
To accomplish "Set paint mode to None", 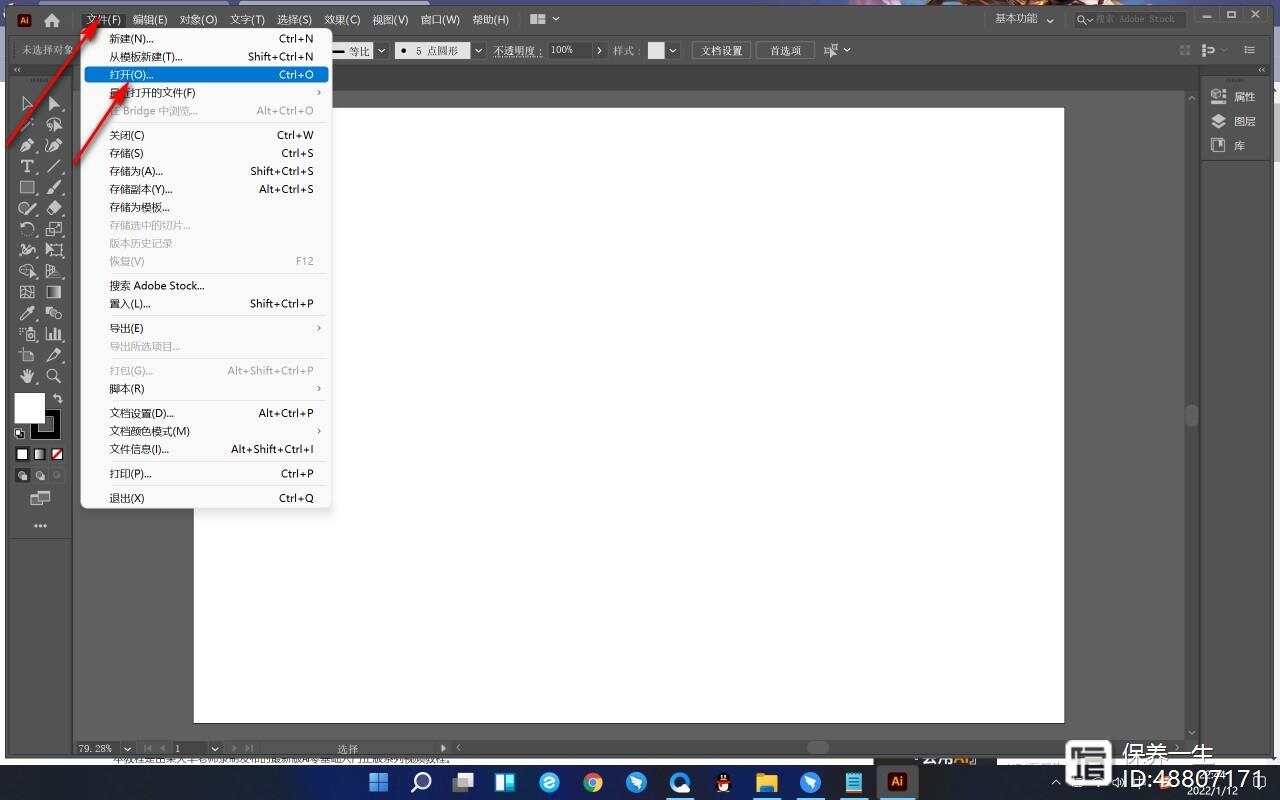I will (57, 454).
